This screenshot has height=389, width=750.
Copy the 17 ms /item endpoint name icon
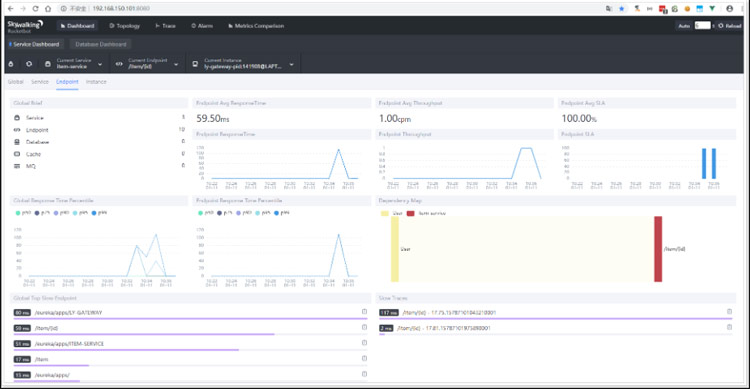click(364, 358)
